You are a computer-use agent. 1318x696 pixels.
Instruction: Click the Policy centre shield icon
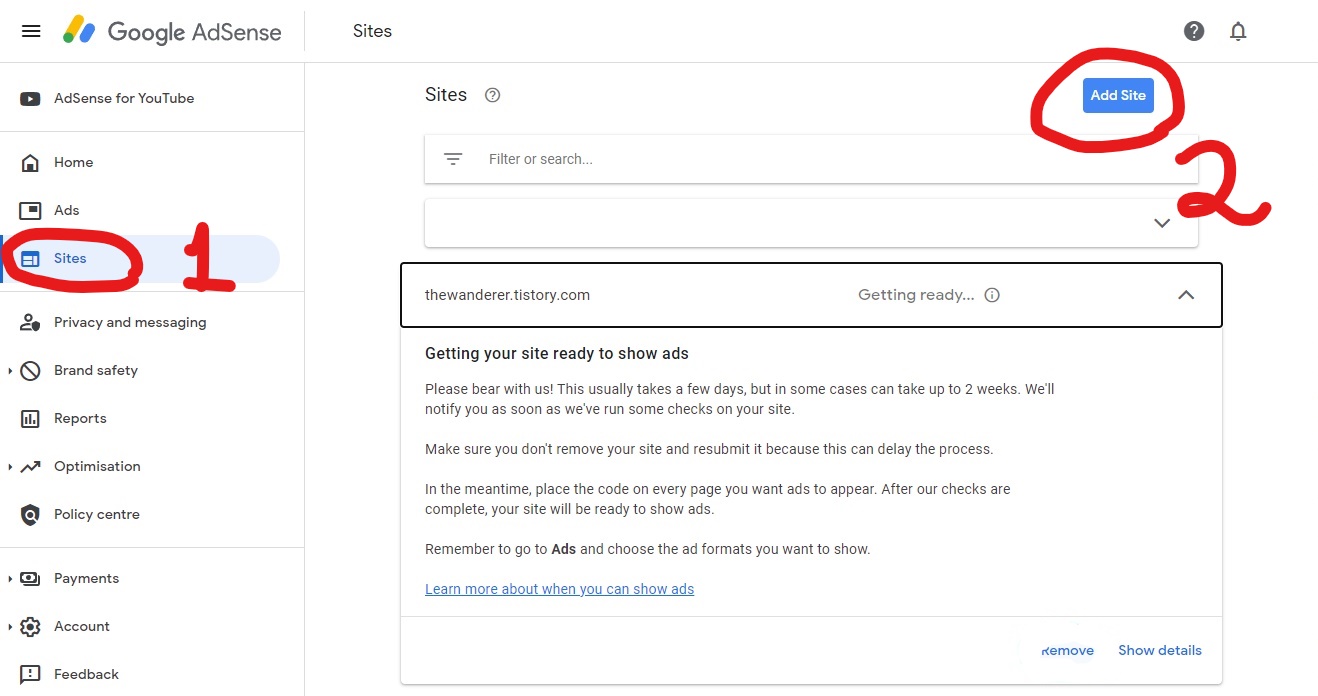31,515
